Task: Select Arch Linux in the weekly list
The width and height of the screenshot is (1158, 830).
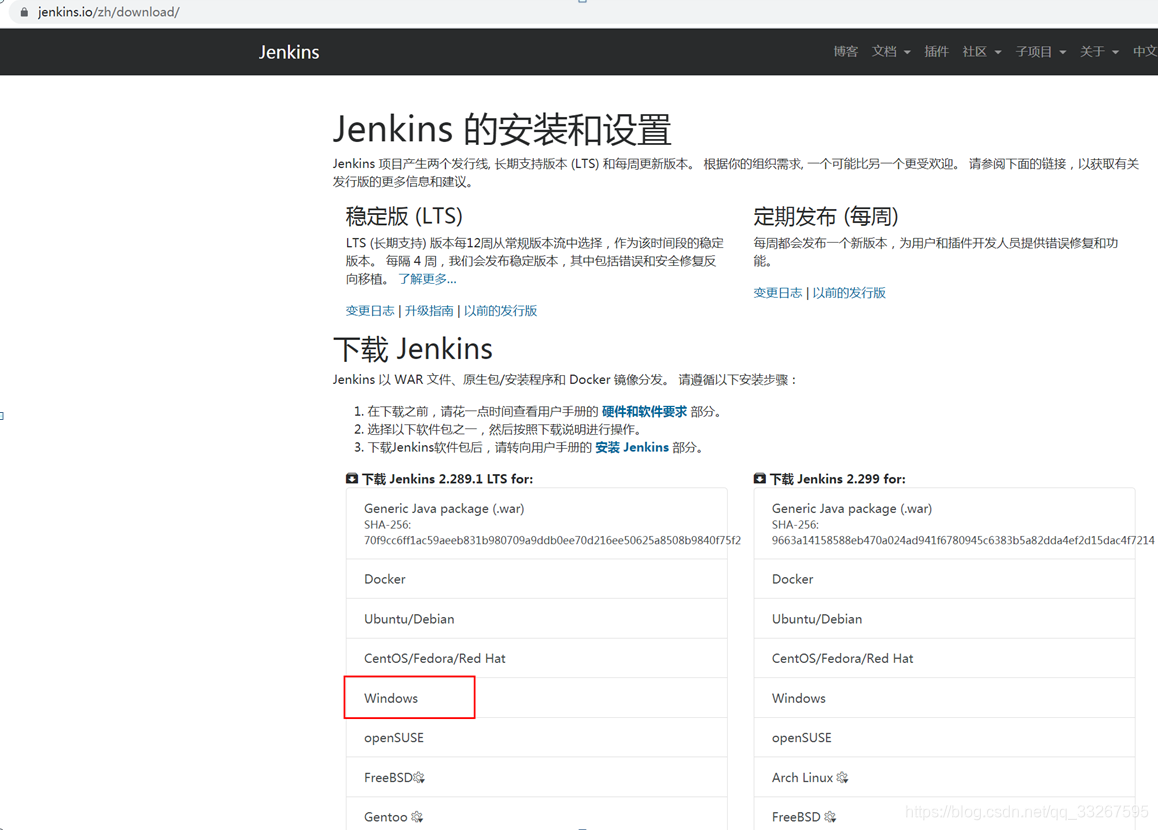Action: point(945,778)
